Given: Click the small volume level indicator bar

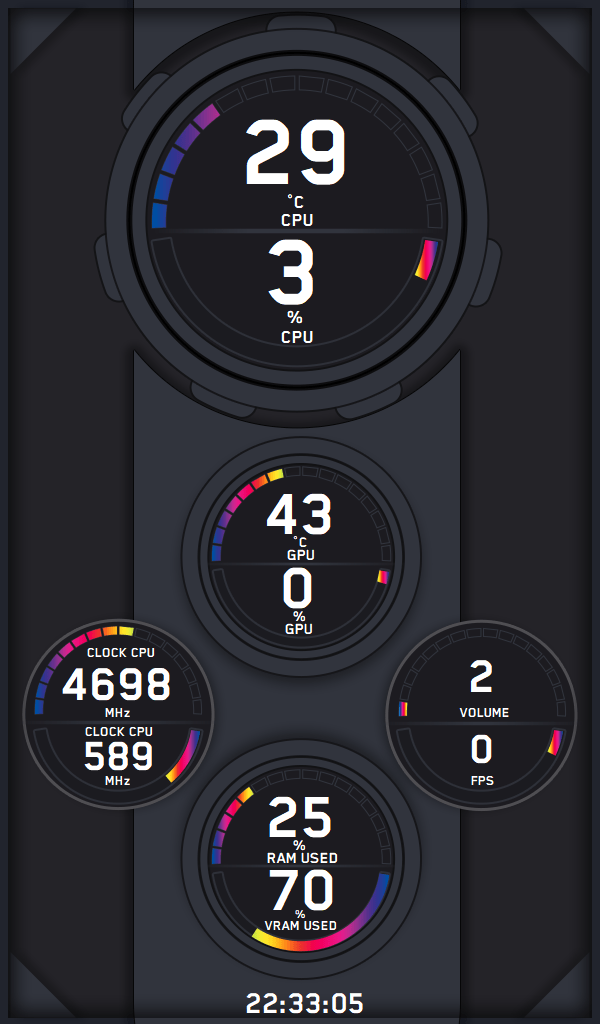Looking at the screenshot, I should 403,709.
